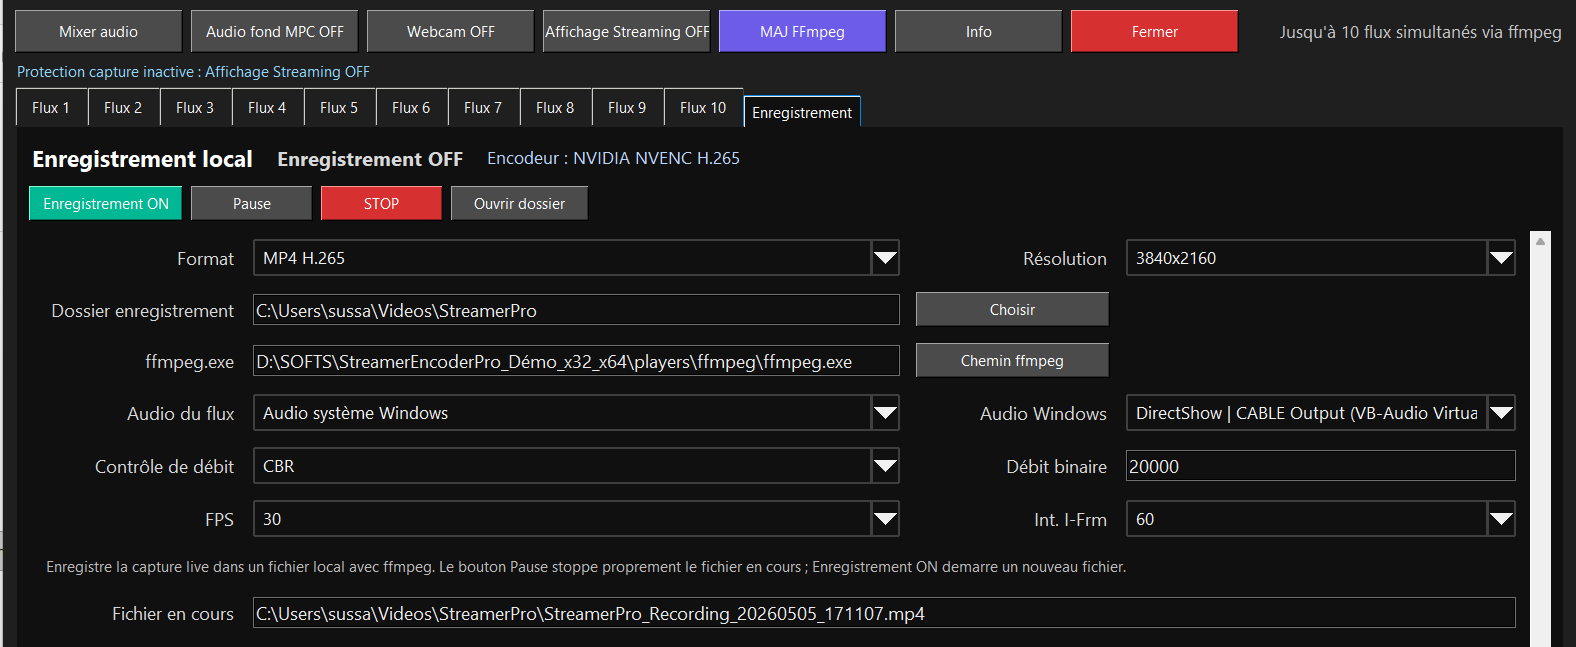This screenshot has width=1576, height=647.
Task: Switch to the Flux 3 tab
Action: coord(196,107)
